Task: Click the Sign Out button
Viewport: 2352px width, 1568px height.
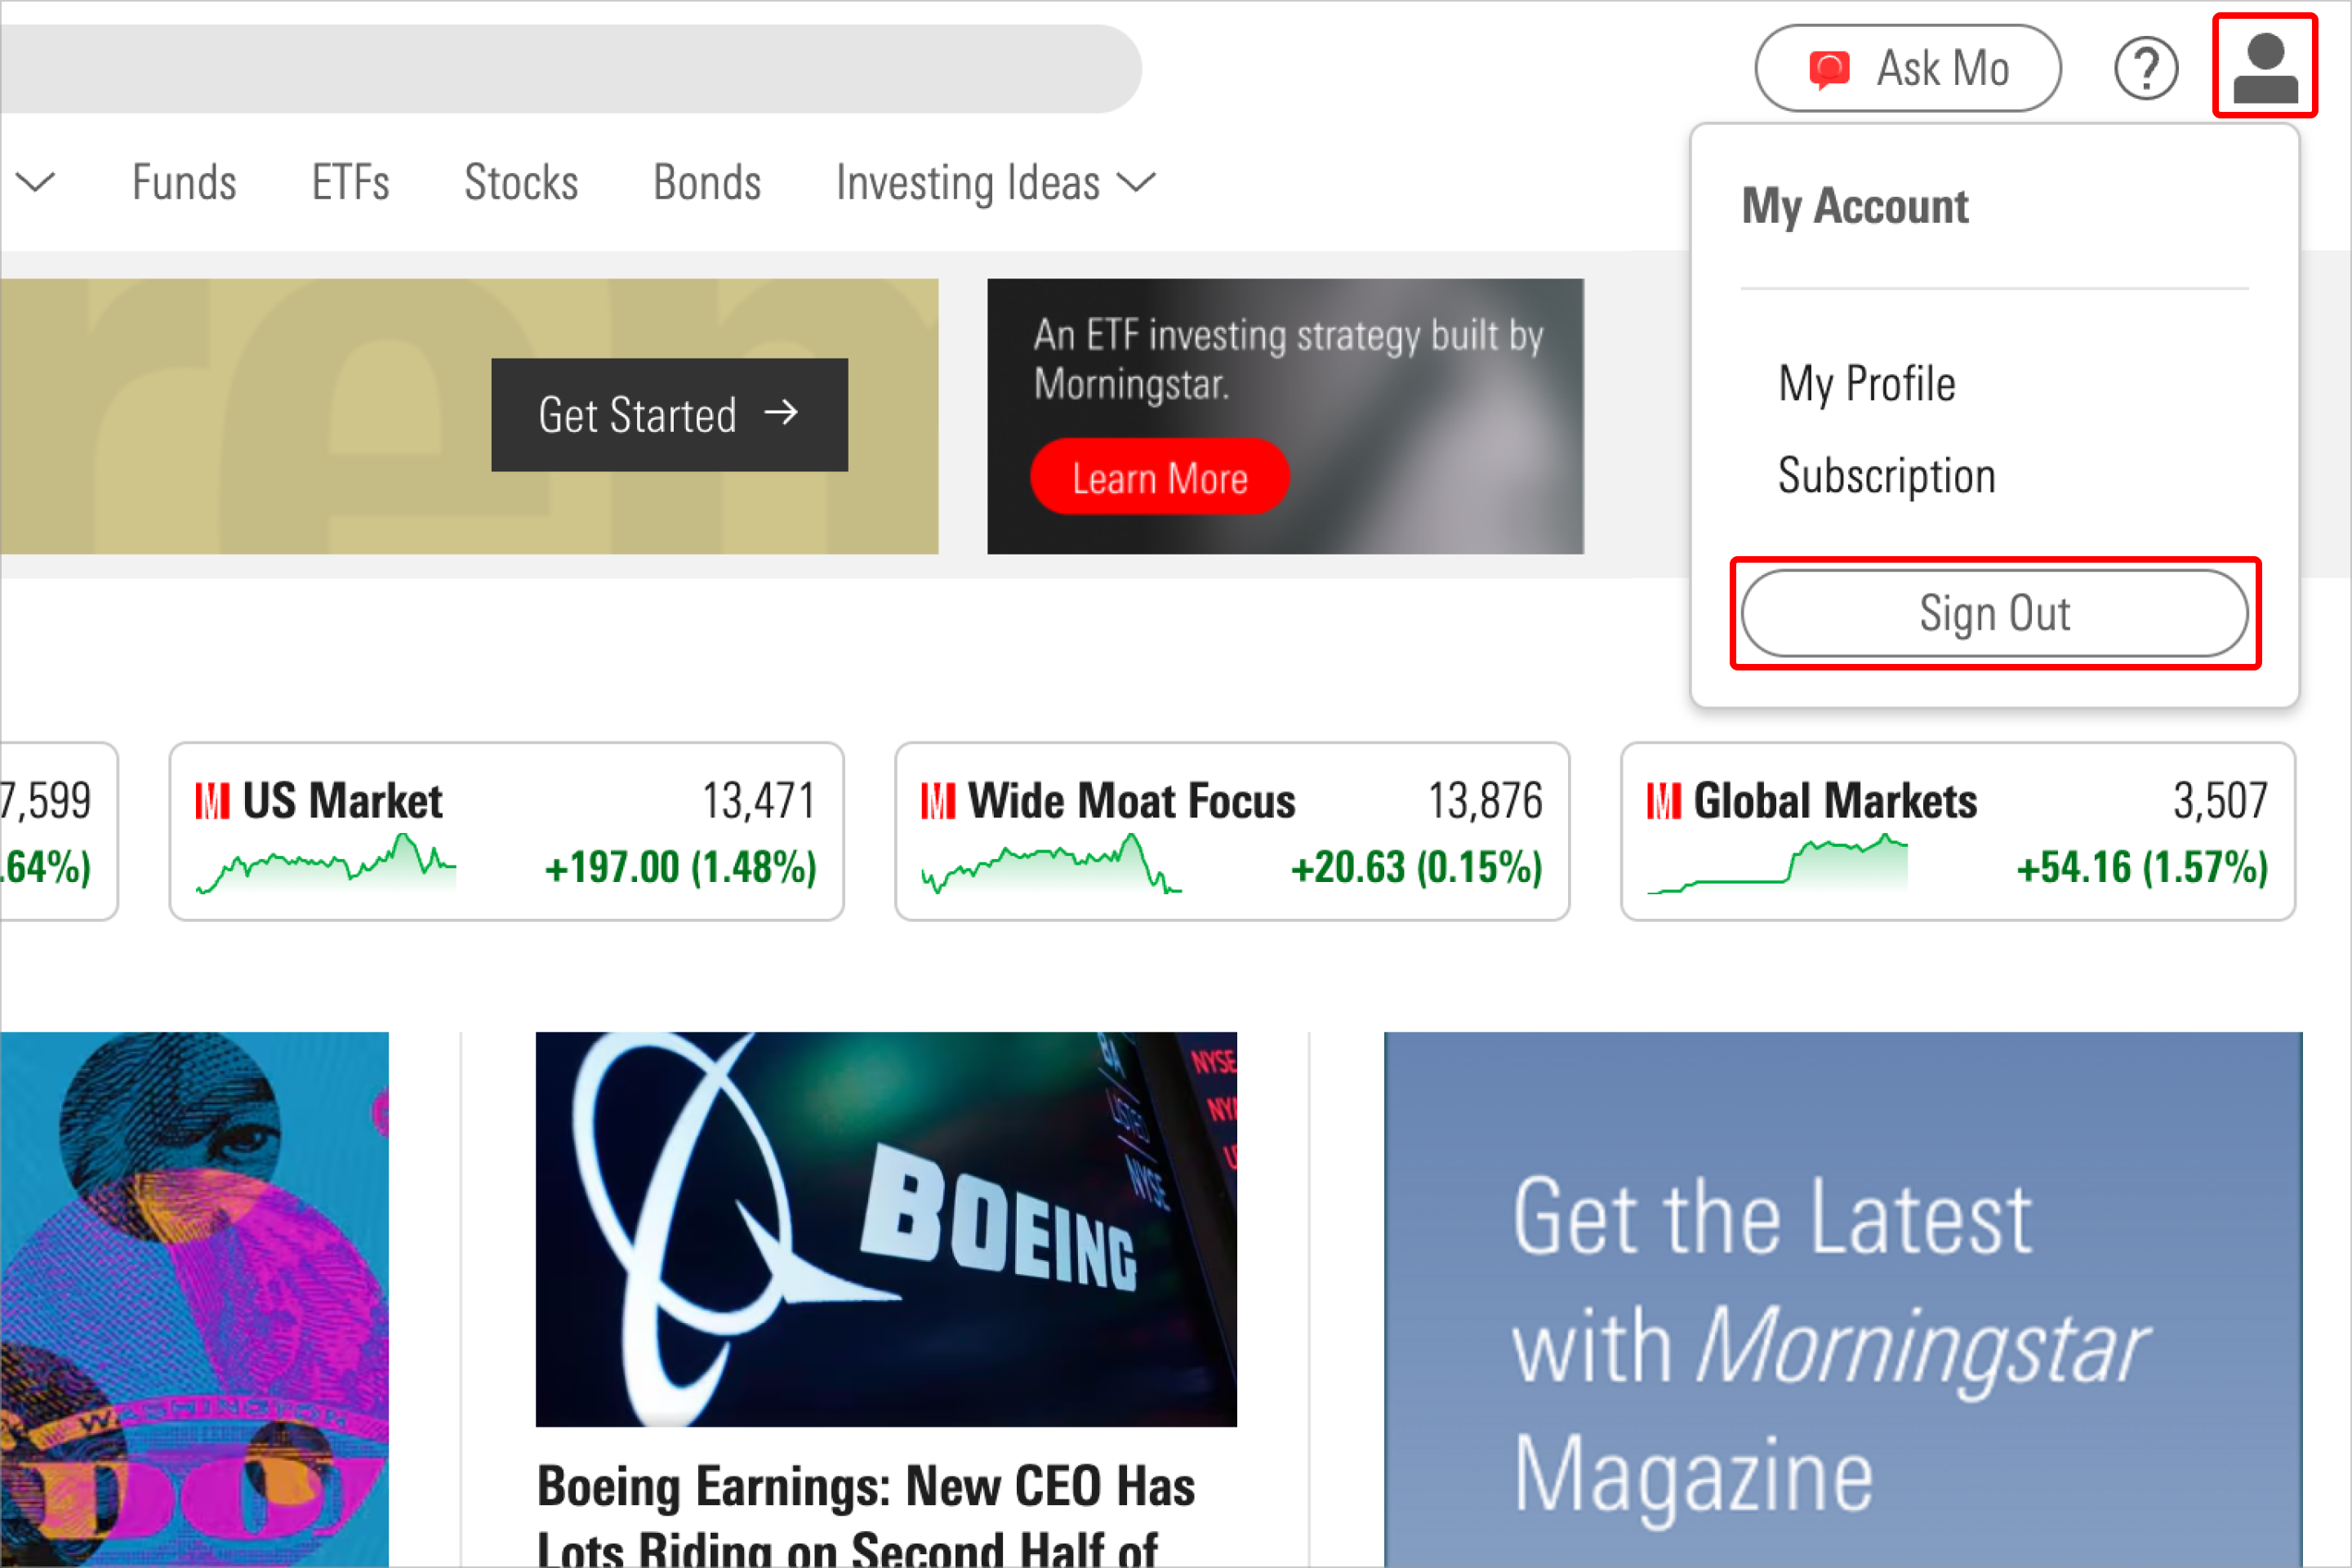Action: point(1995,612)
